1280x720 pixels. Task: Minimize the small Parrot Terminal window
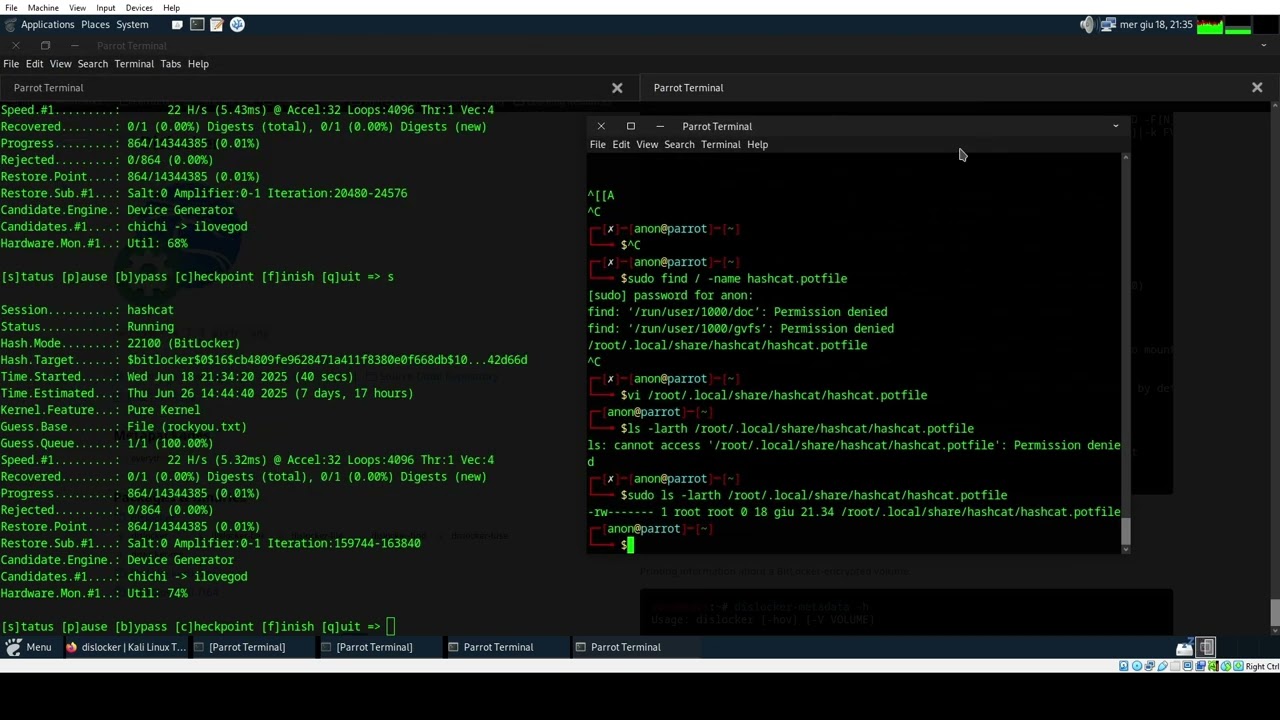pyautogui.click(x=660, y=126)
